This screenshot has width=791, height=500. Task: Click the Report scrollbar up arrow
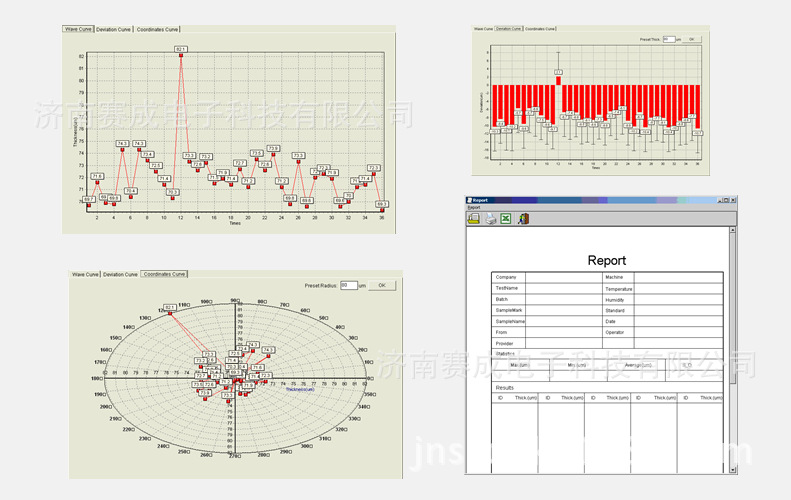coord(733,230)
